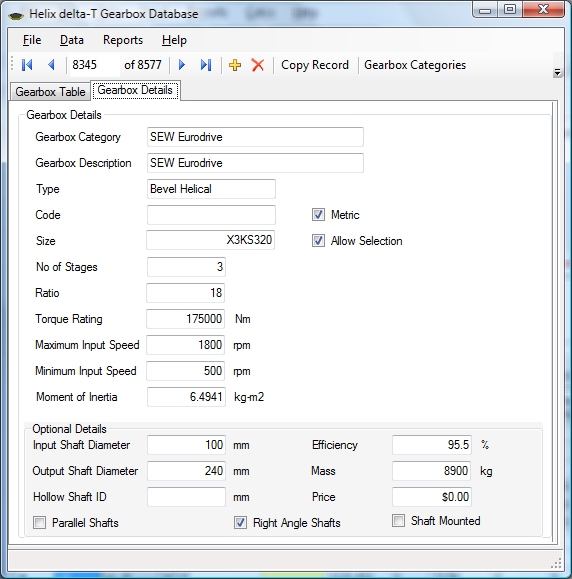Open Gearbox Categories from toolbar
This screenshot has height=579, width=572.
(x=415, y=65)
